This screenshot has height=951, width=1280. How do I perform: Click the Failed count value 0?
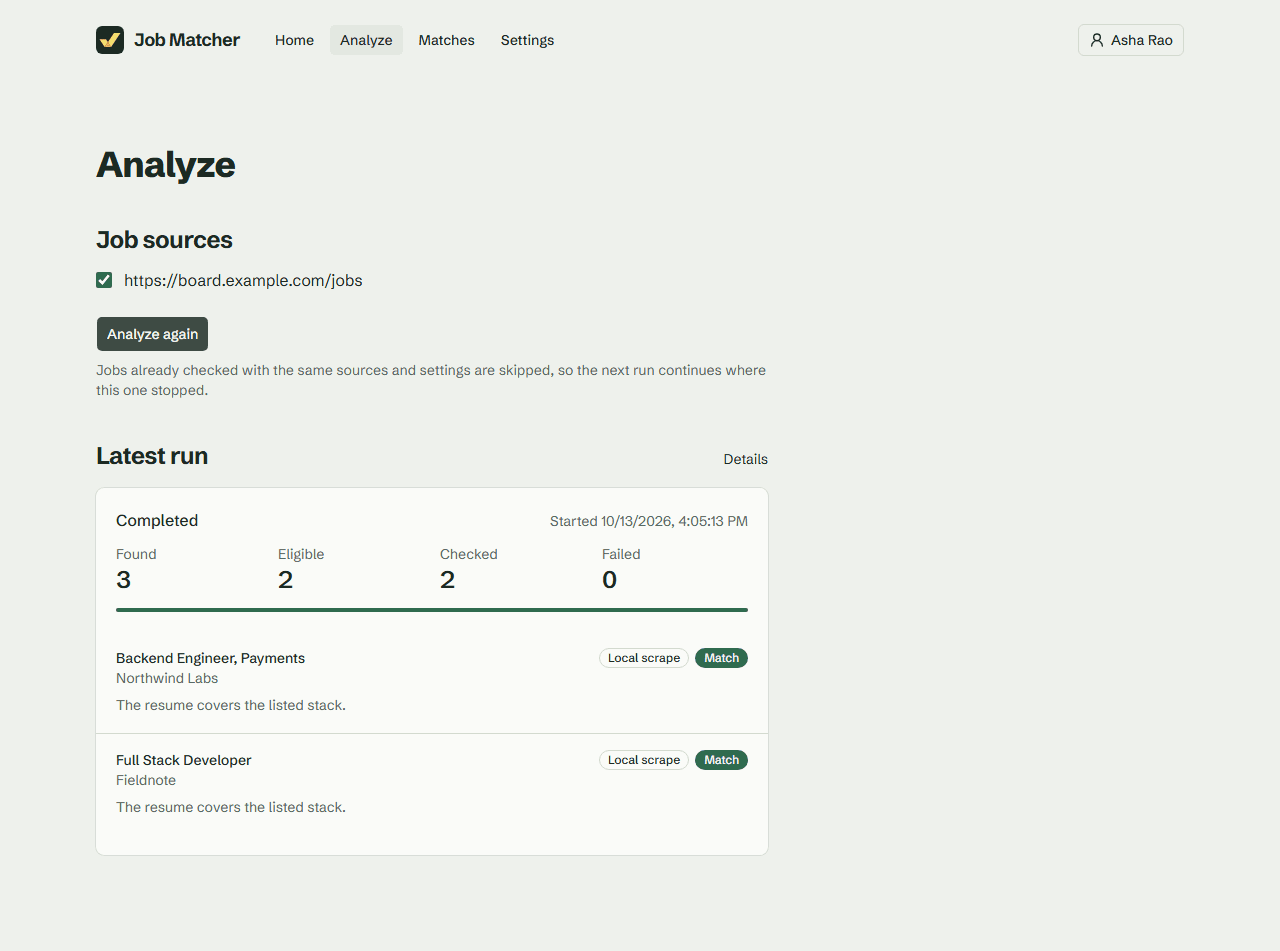coord(609,580)
